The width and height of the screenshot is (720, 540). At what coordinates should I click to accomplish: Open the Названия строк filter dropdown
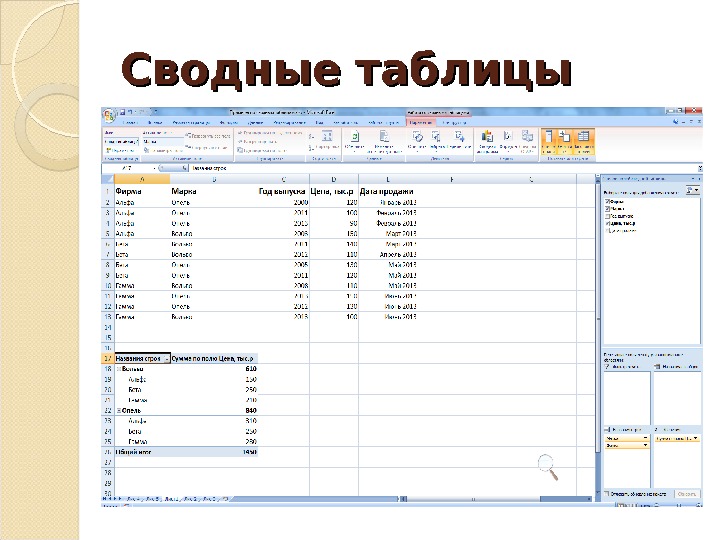click(166, 359)
